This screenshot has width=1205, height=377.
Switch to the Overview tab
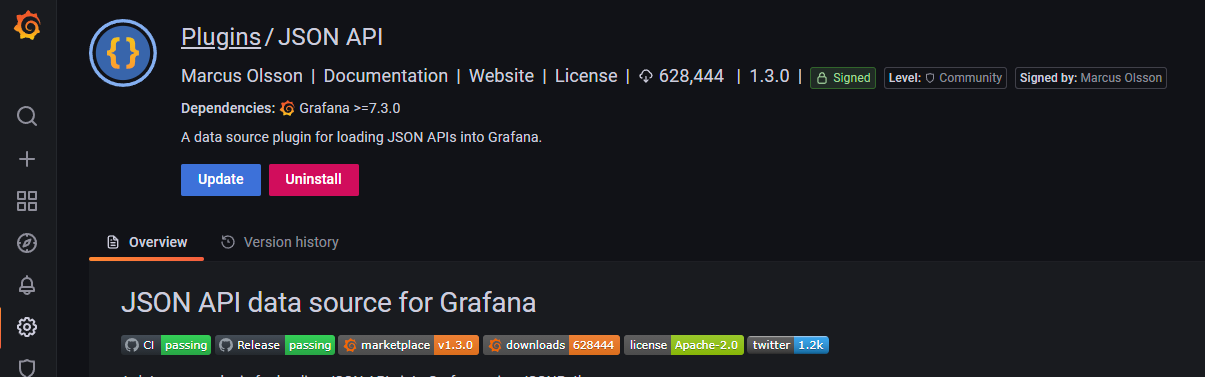[147, 242]
